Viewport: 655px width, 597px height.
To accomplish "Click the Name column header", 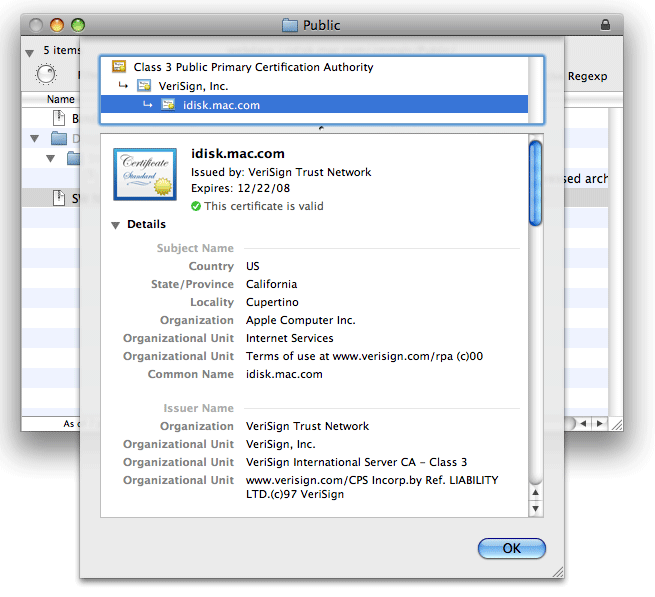I will tap(61, 99).
